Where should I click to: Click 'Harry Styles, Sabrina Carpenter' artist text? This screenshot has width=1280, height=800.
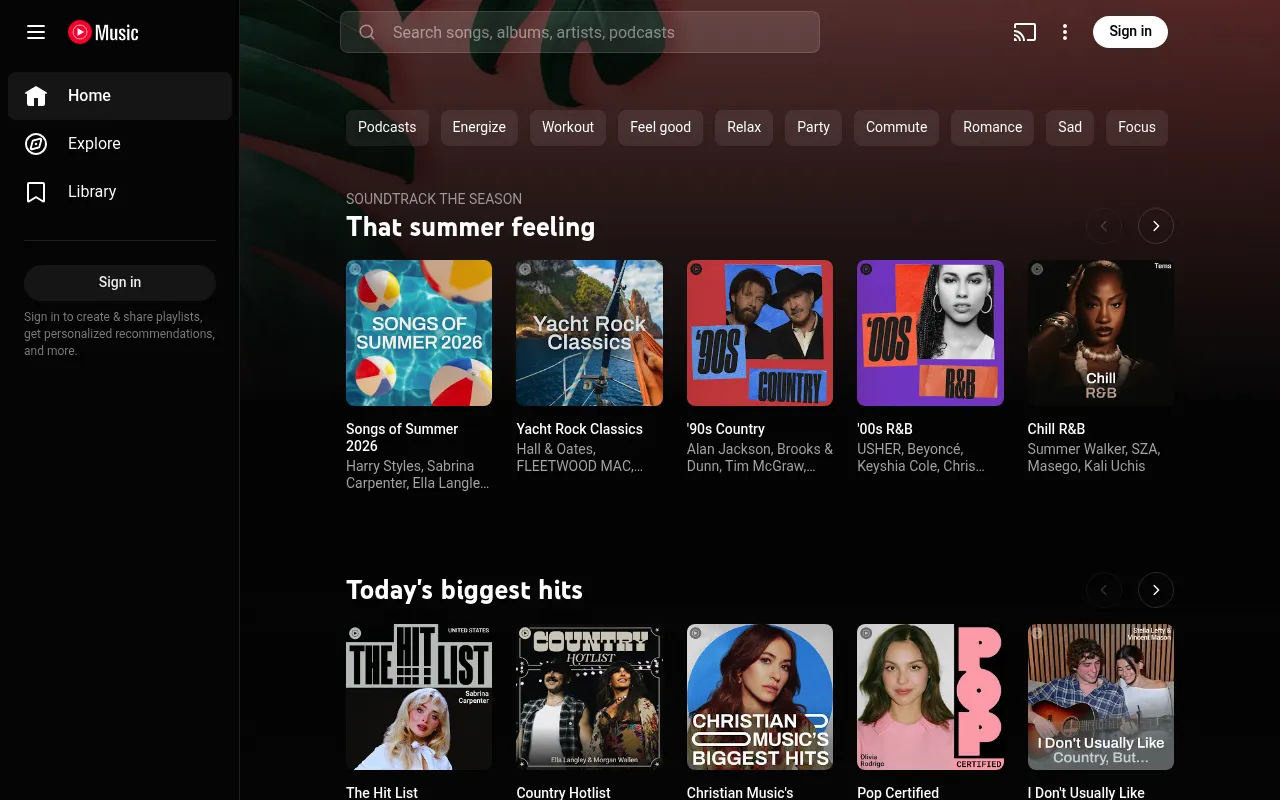(418, 475)
